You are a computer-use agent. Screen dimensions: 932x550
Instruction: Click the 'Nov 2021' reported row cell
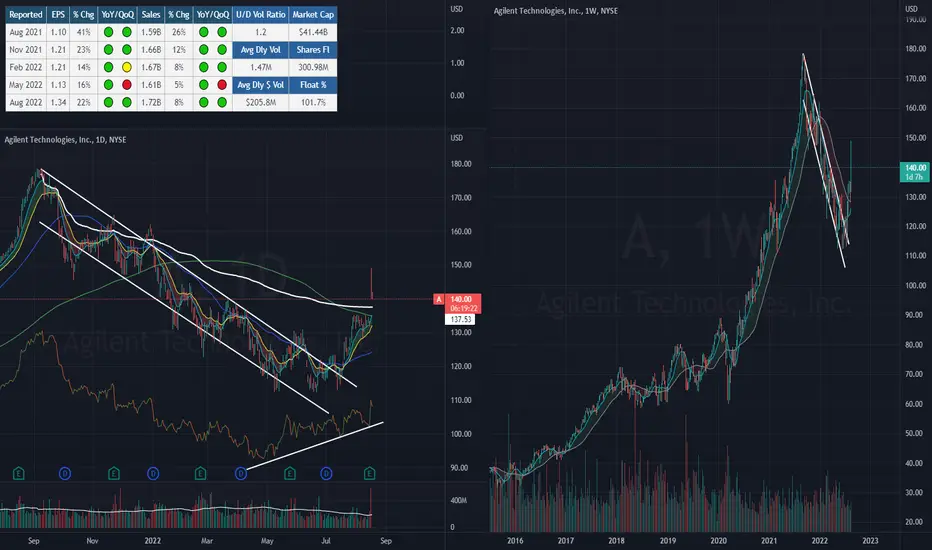click(26, 50)
